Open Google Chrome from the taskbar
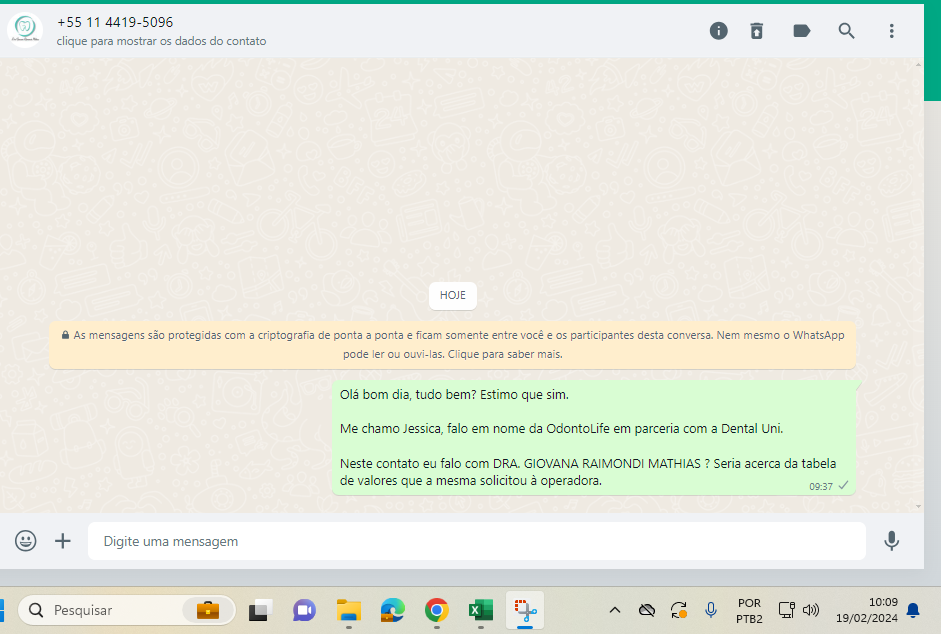 point(437,611)
